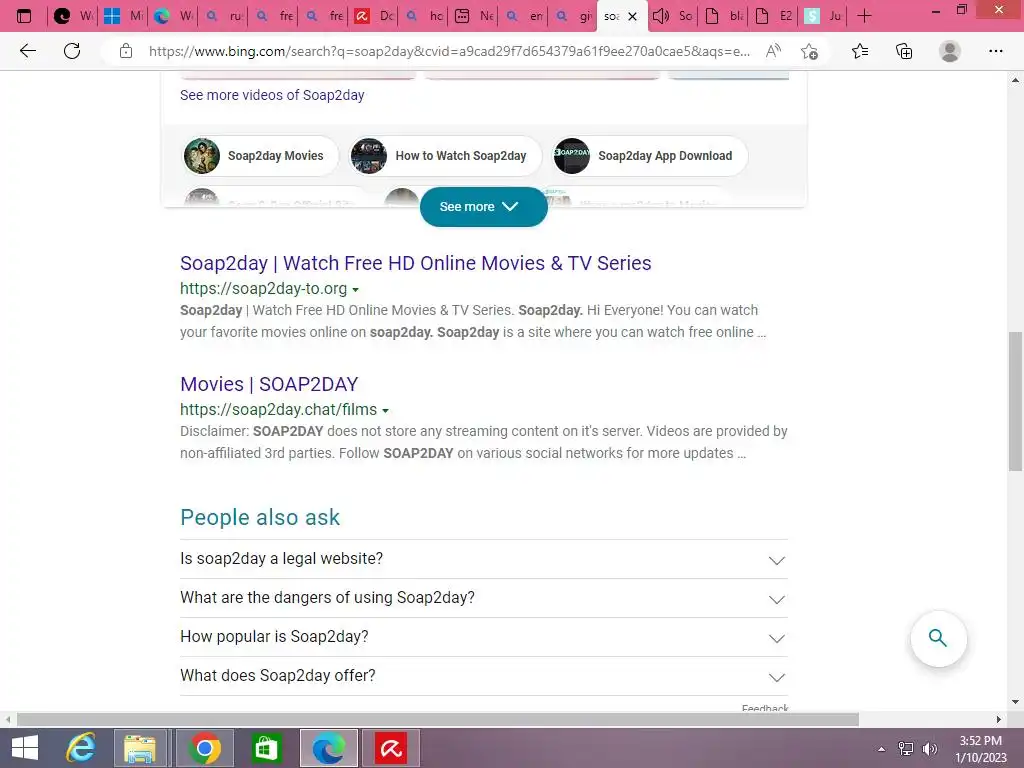Click the 'People also ask' heading
Image resolution: width=1024 pixels, height=768 pixels.
(260, 518)
